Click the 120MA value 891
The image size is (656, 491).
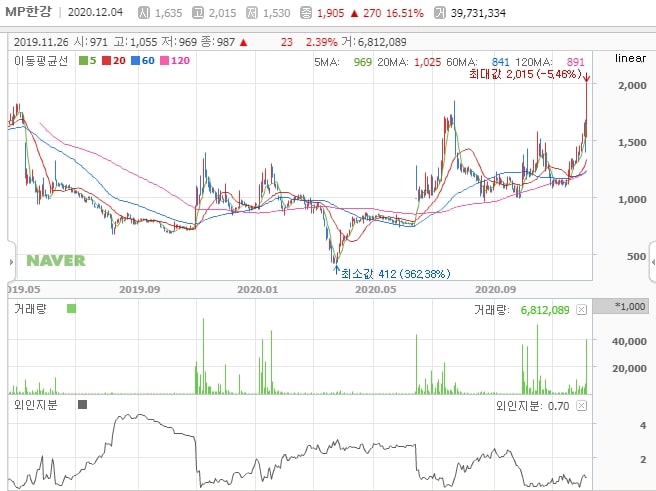pyautogui.click(x=576, y=62)
